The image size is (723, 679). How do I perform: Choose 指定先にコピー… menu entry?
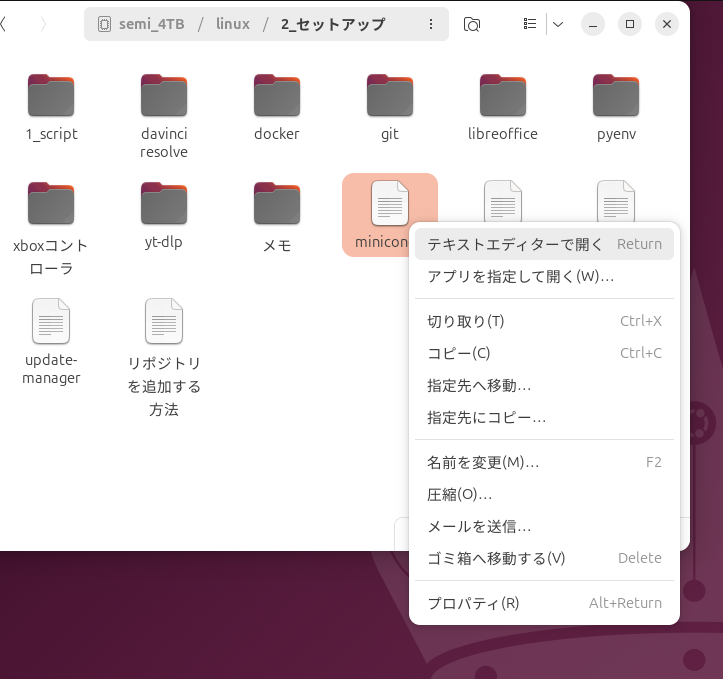coord(544,418)
